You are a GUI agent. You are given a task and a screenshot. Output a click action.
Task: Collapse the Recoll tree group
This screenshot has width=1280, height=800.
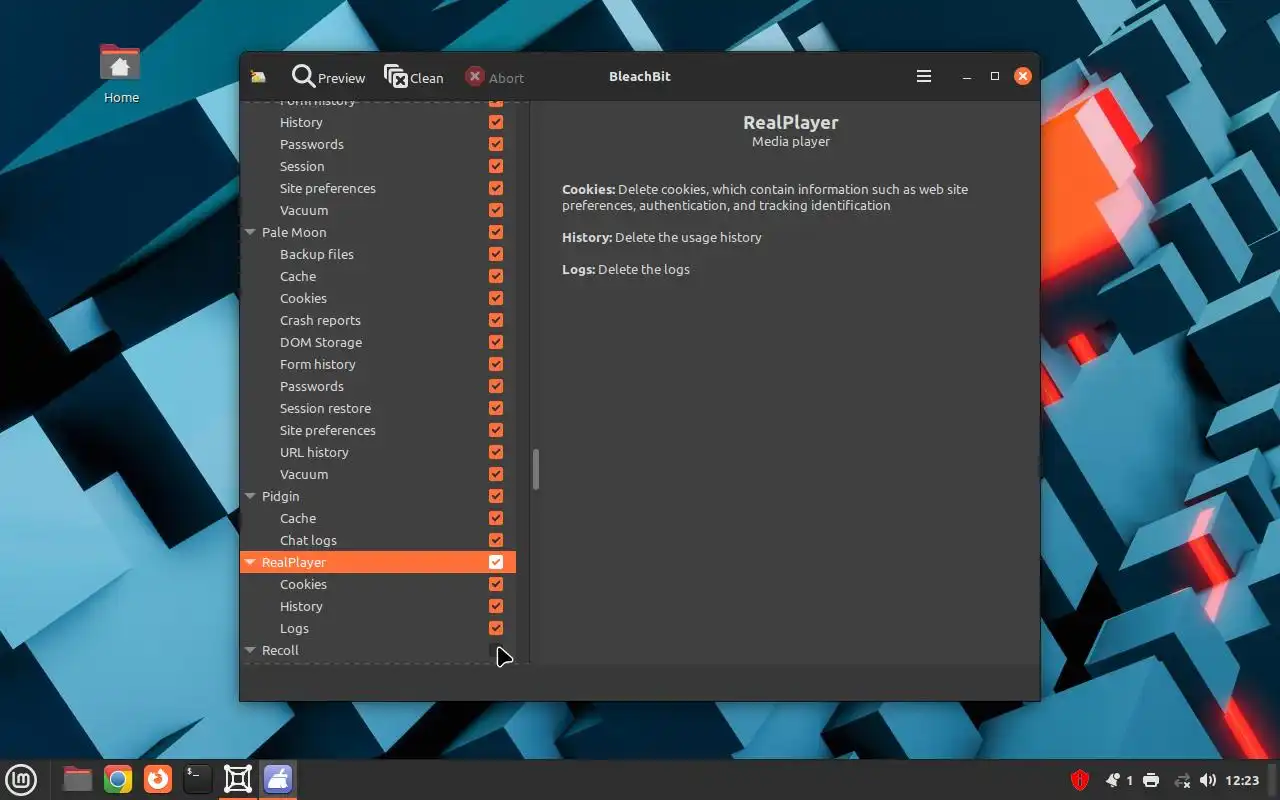tap(251, 650)
